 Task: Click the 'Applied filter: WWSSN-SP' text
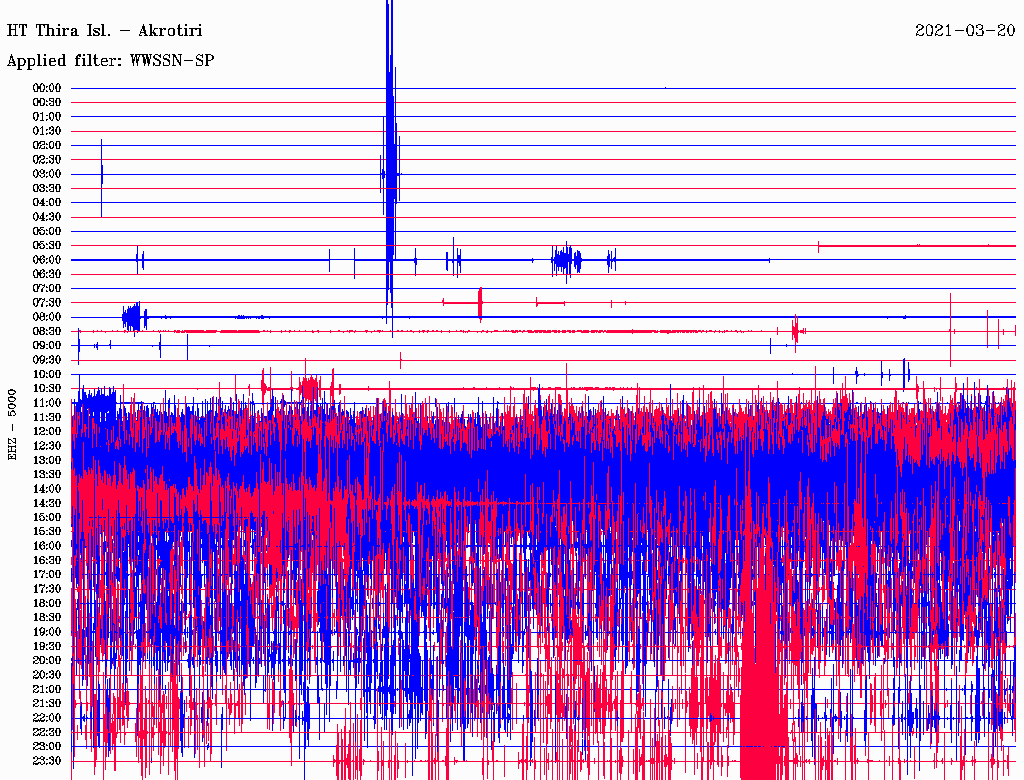110,61
